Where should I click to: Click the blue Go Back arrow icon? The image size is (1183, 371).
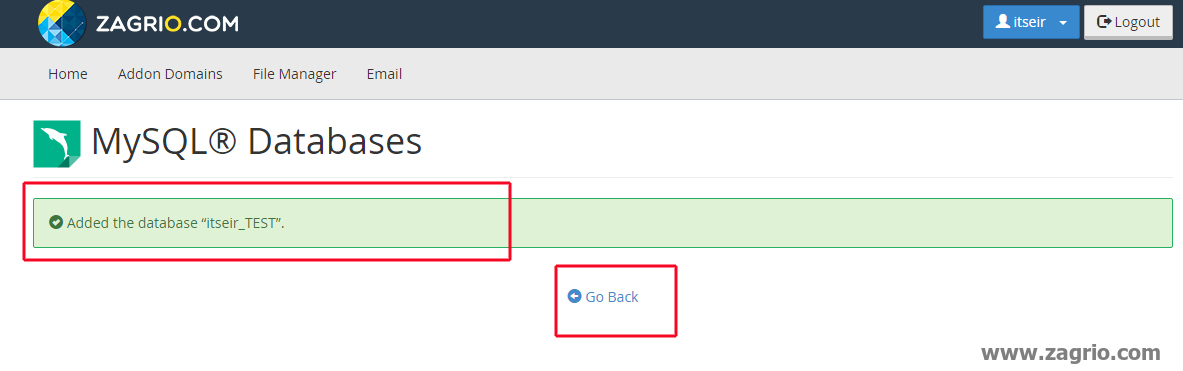[575, 296]
